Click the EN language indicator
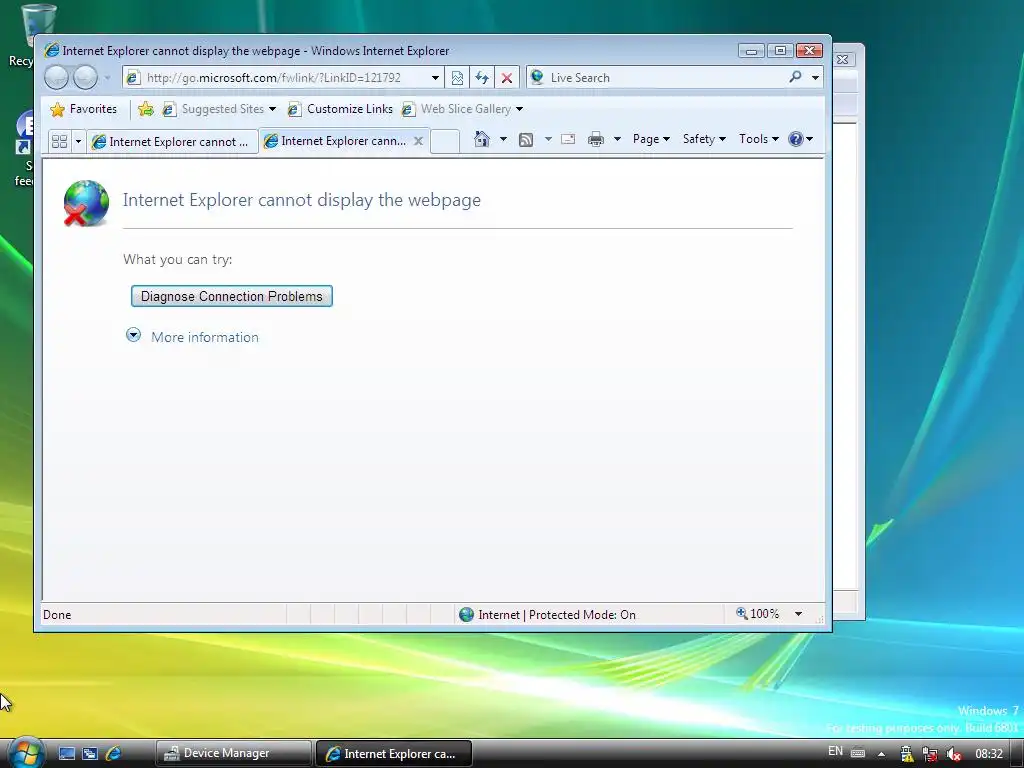Image resolution: width=1024 pixels, height=768 pixels. point(835,751)
